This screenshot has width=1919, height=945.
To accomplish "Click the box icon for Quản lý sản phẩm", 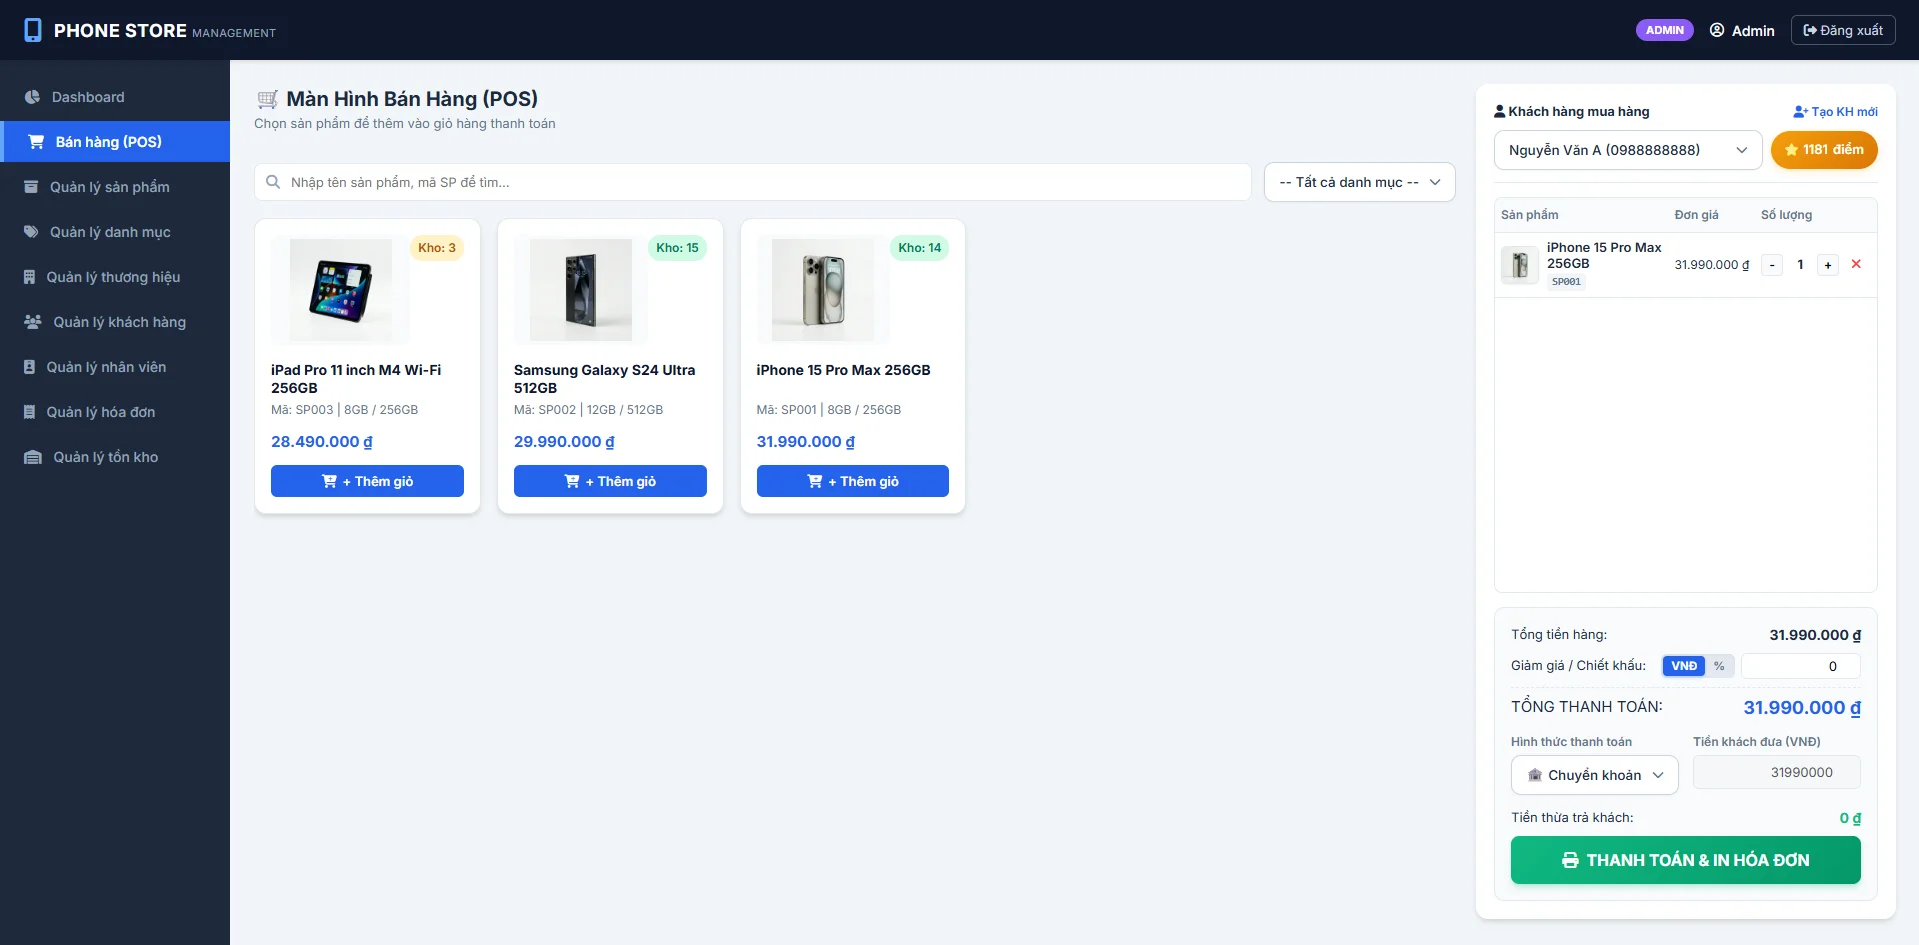I will (31, 187).
